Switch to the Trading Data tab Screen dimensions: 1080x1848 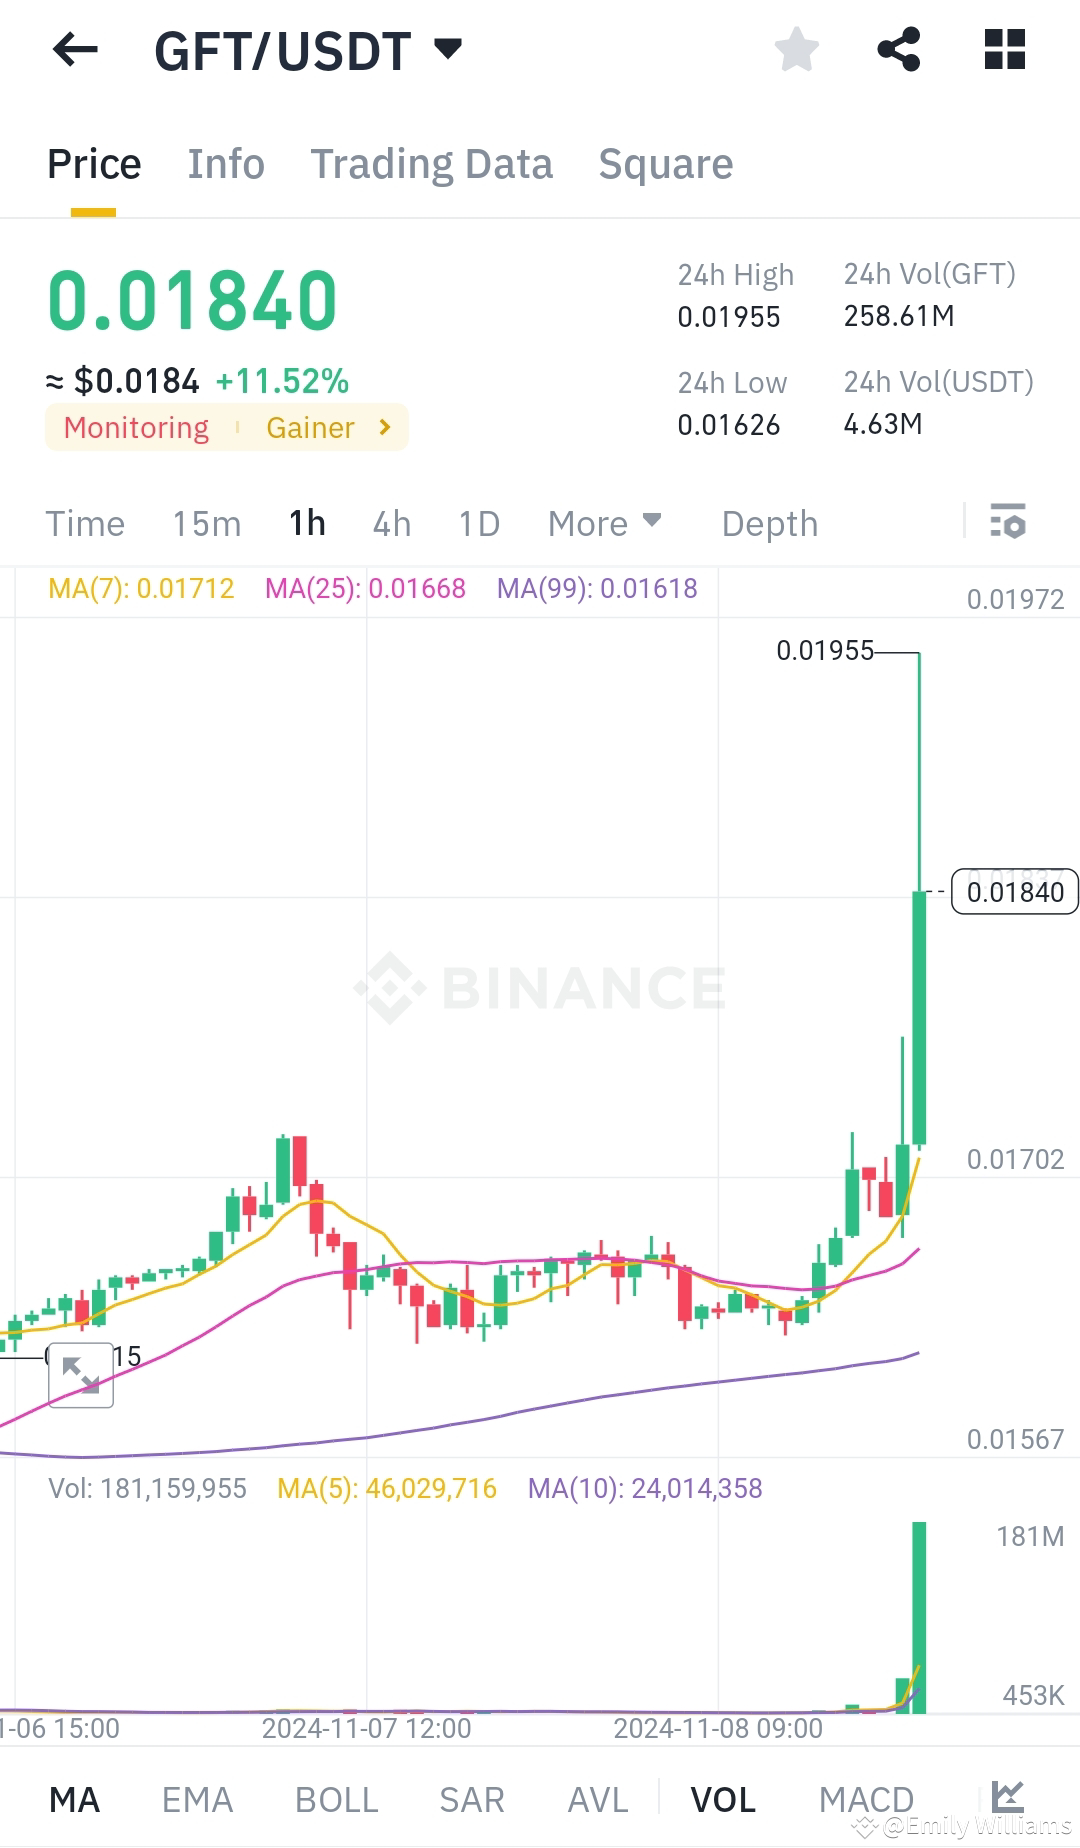point(432,163)
